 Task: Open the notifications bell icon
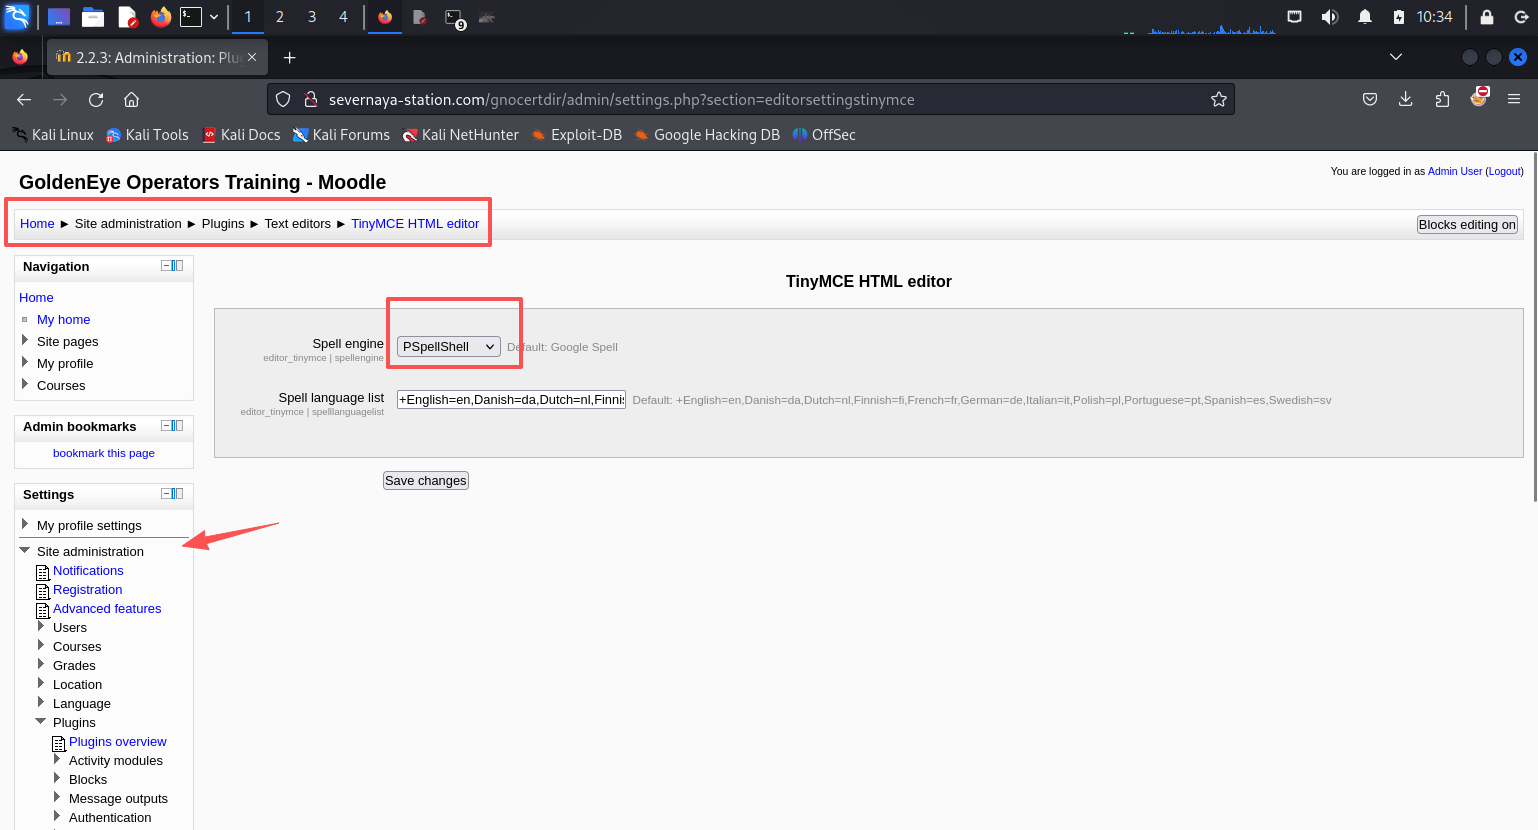[1364, 17]
